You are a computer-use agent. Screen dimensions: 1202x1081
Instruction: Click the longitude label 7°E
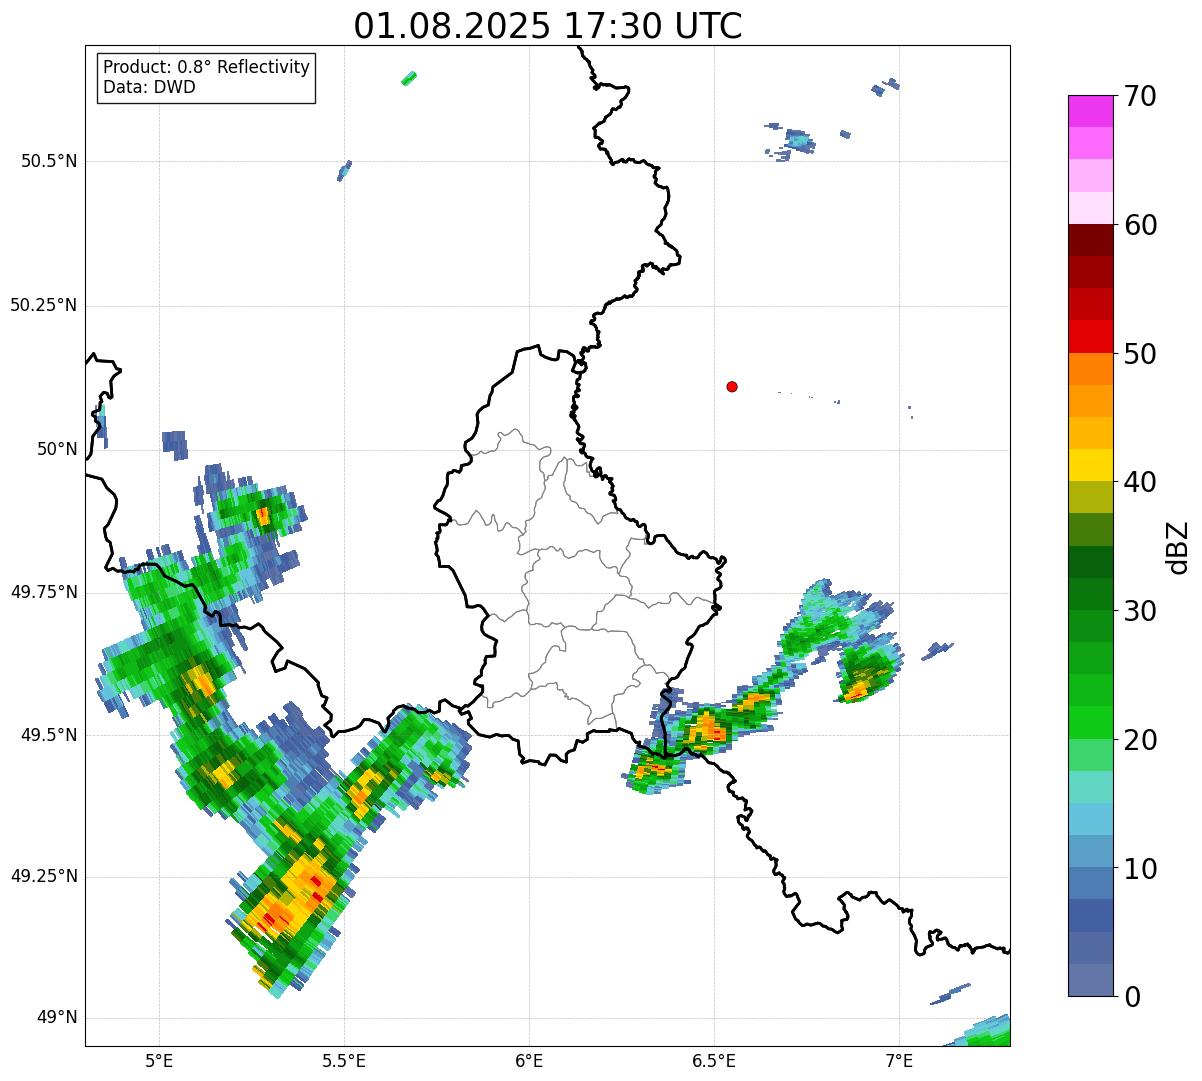[899, 1060]
